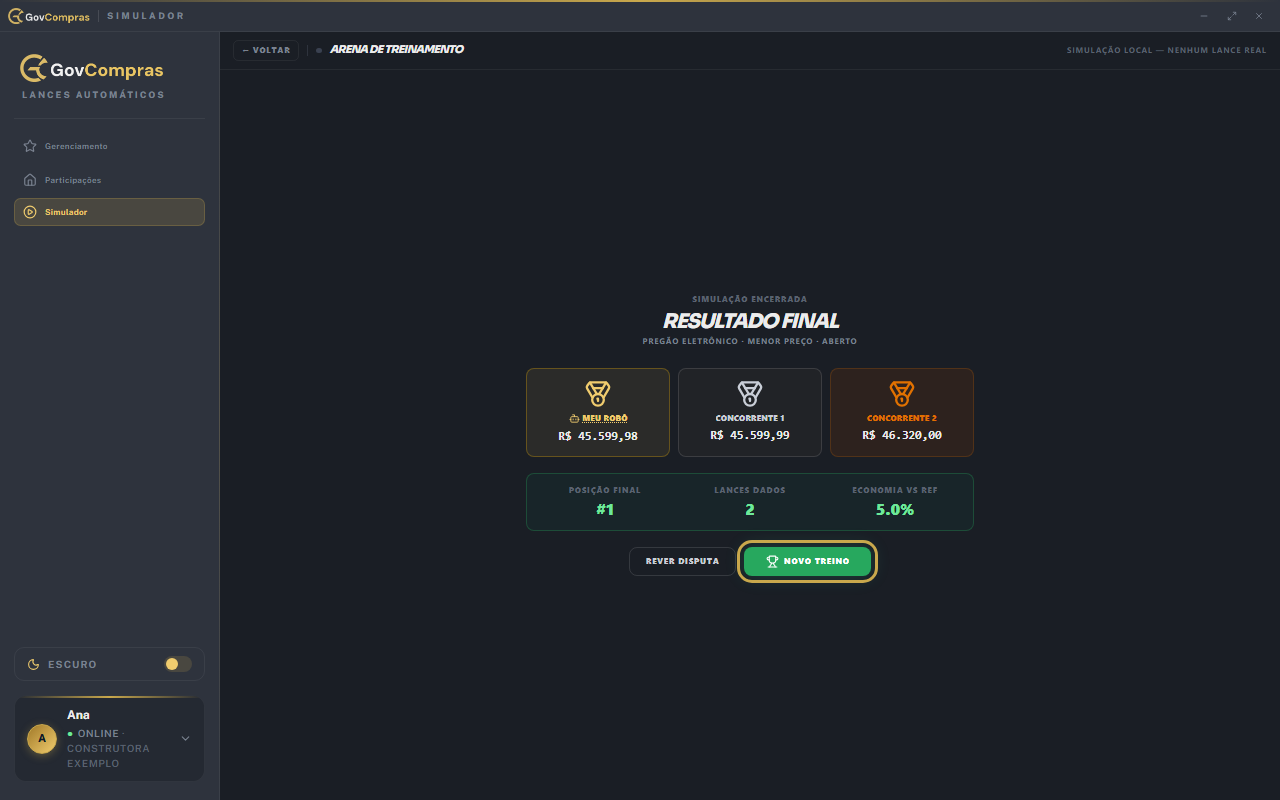
Task: Click the Arena de Treinamento title
Action: [x=397, y=49]
